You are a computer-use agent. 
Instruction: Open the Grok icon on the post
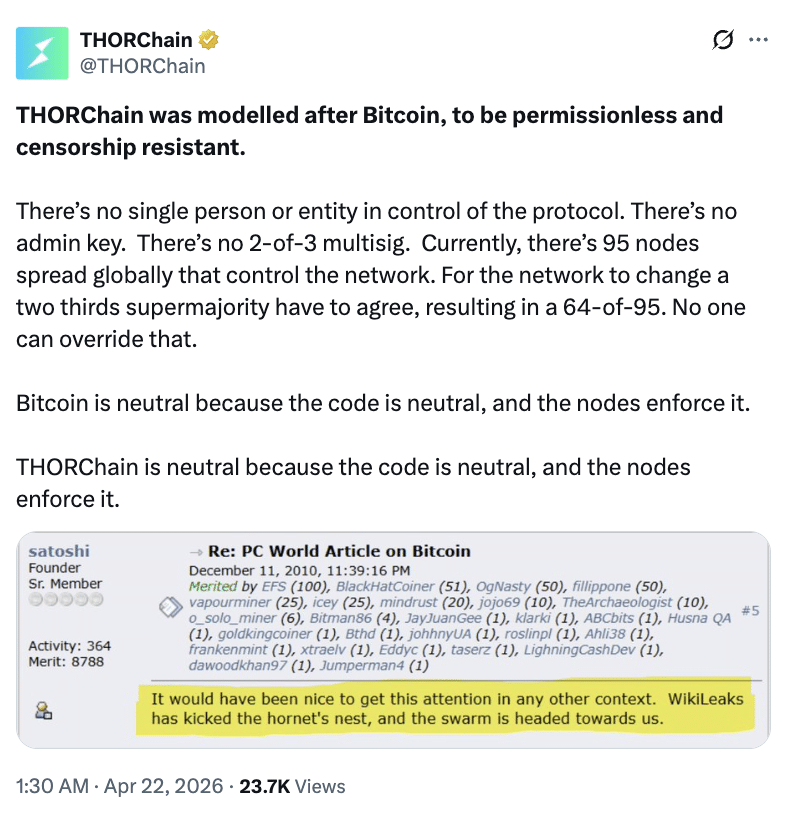coord(720,40)
